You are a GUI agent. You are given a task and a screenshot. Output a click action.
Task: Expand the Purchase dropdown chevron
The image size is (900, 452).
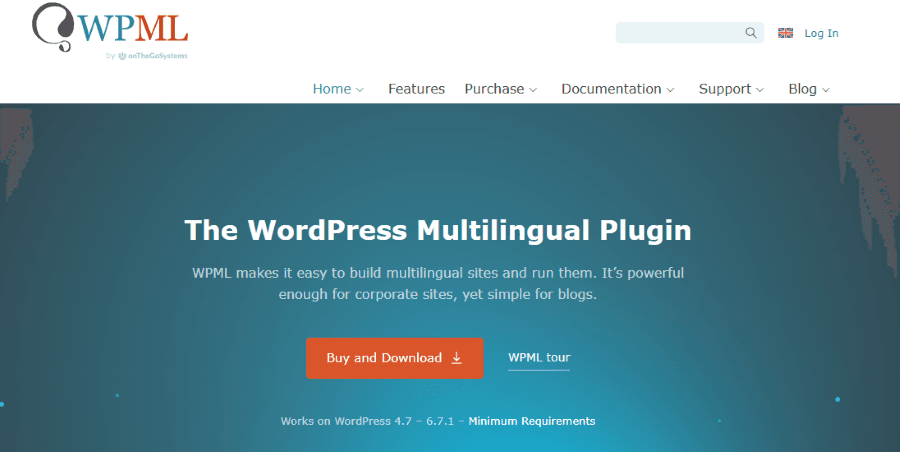pyautogui.click(x=533, y=90)
